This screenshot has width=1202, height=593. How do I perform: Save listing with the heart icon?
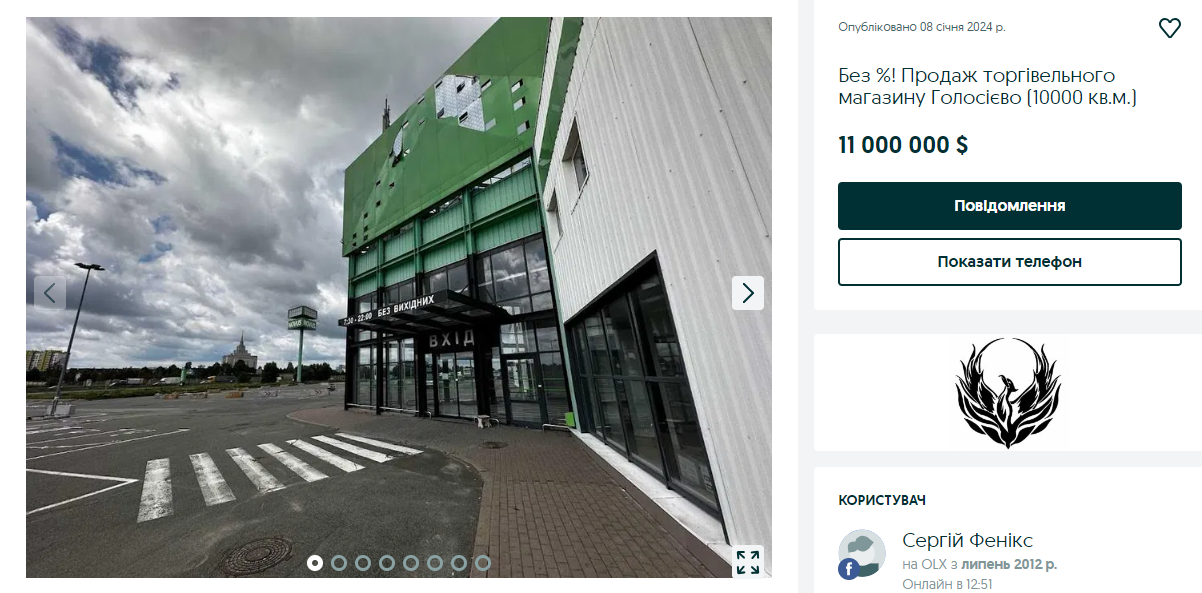[x=1169, y=28]
